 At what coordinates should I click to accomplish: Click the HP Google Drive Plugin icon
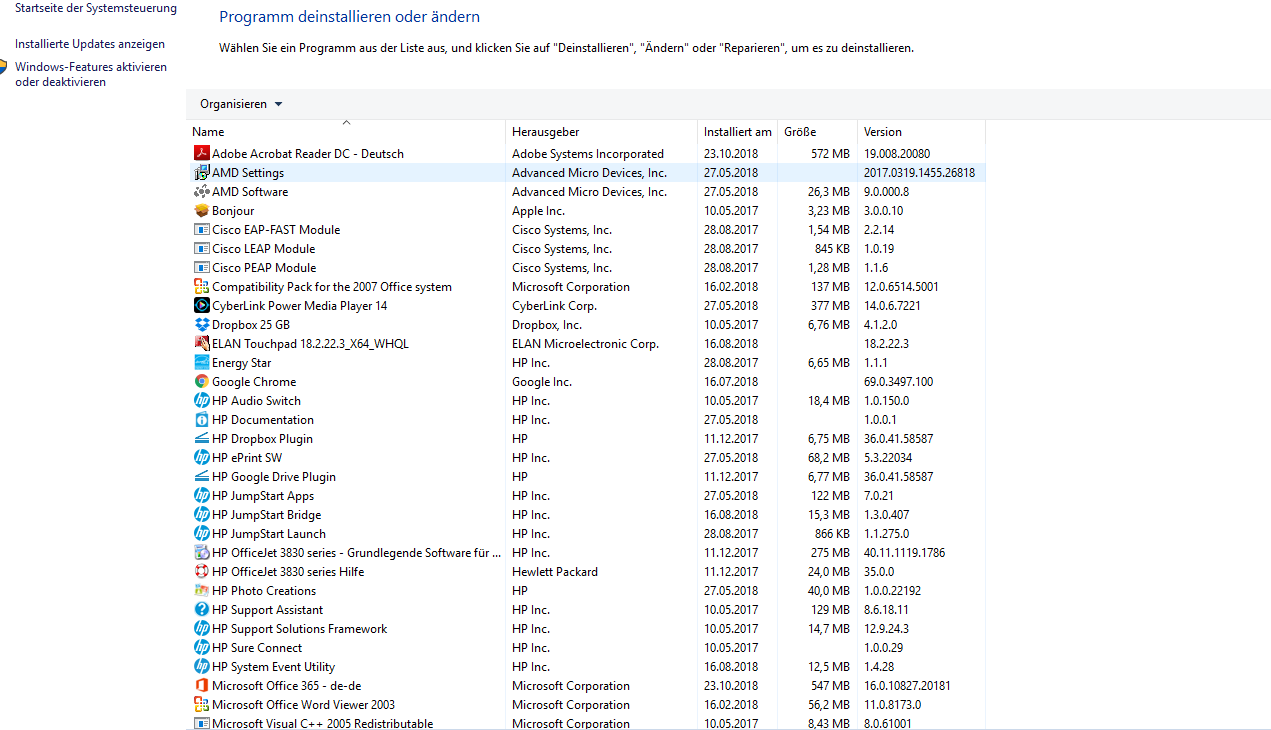pyautogui.click(x=201, y=477)
